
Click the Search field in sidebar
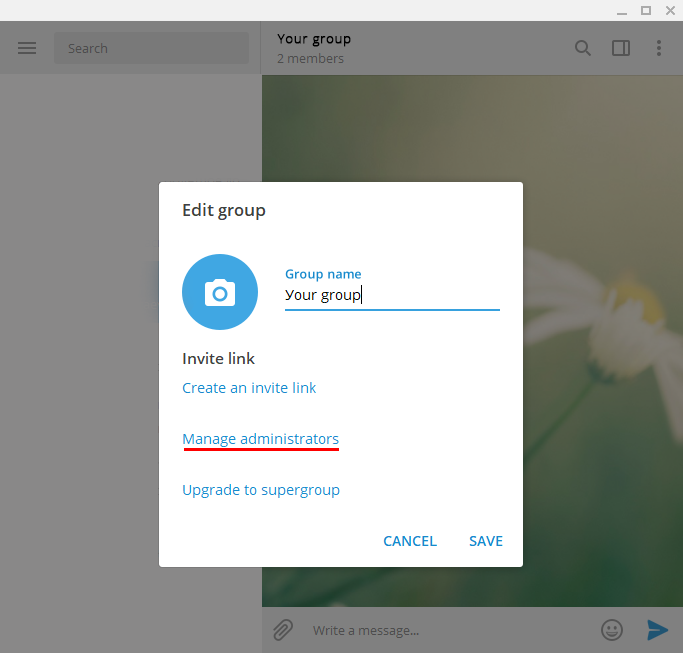point(152,48)
